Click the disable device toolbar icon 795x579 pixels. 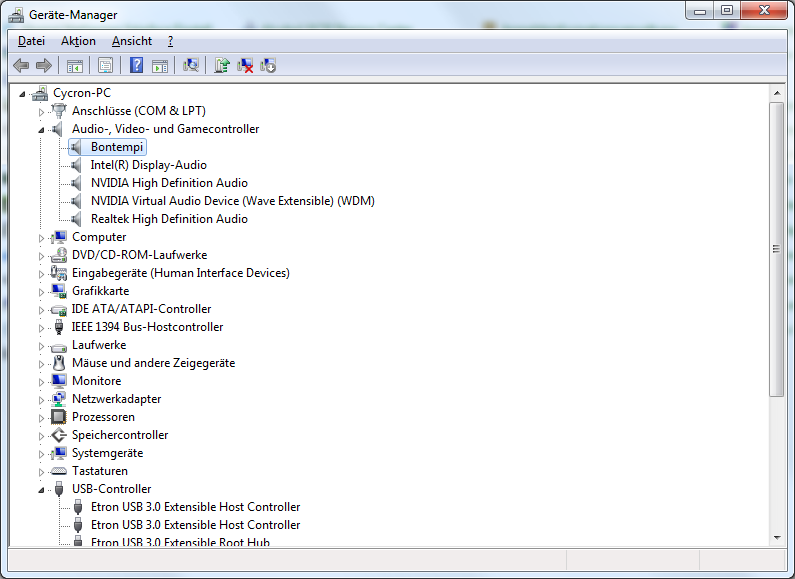268,65
